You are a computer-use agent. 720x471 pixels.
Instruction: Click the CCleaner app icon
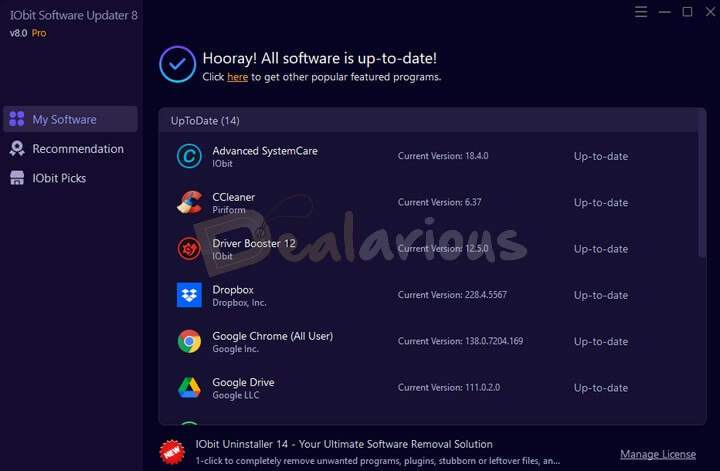[189, 202]
